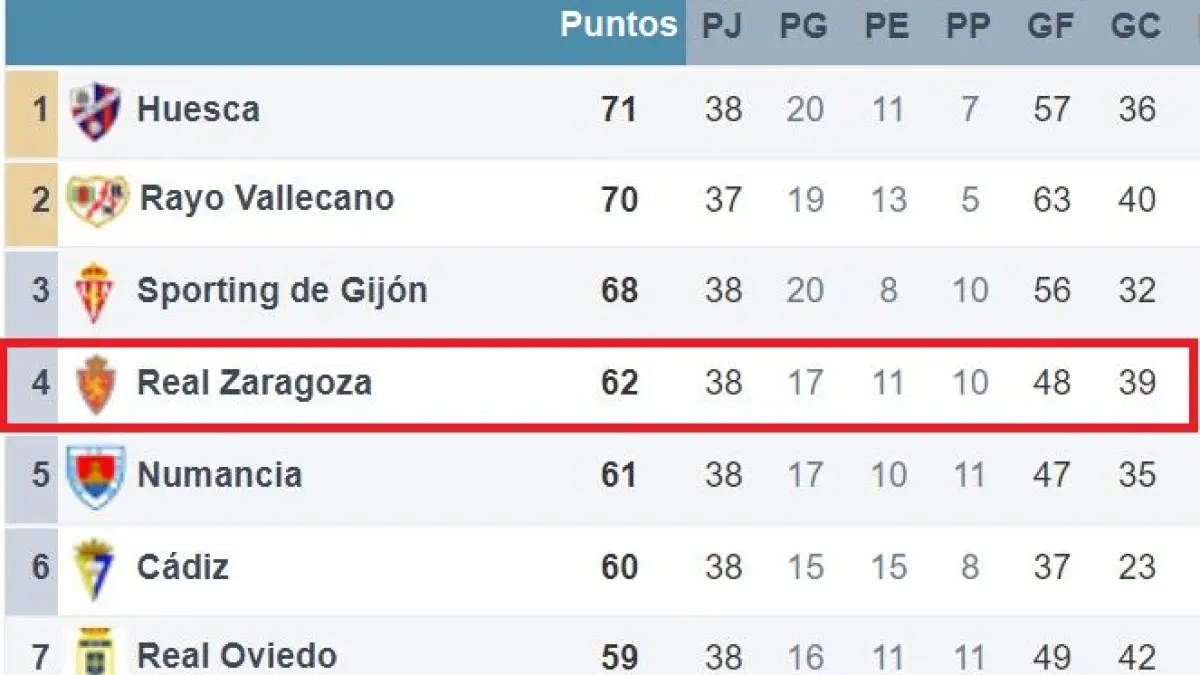Open Sporting de Gijón team name
1200x675 pixels.
coord(282,291)
